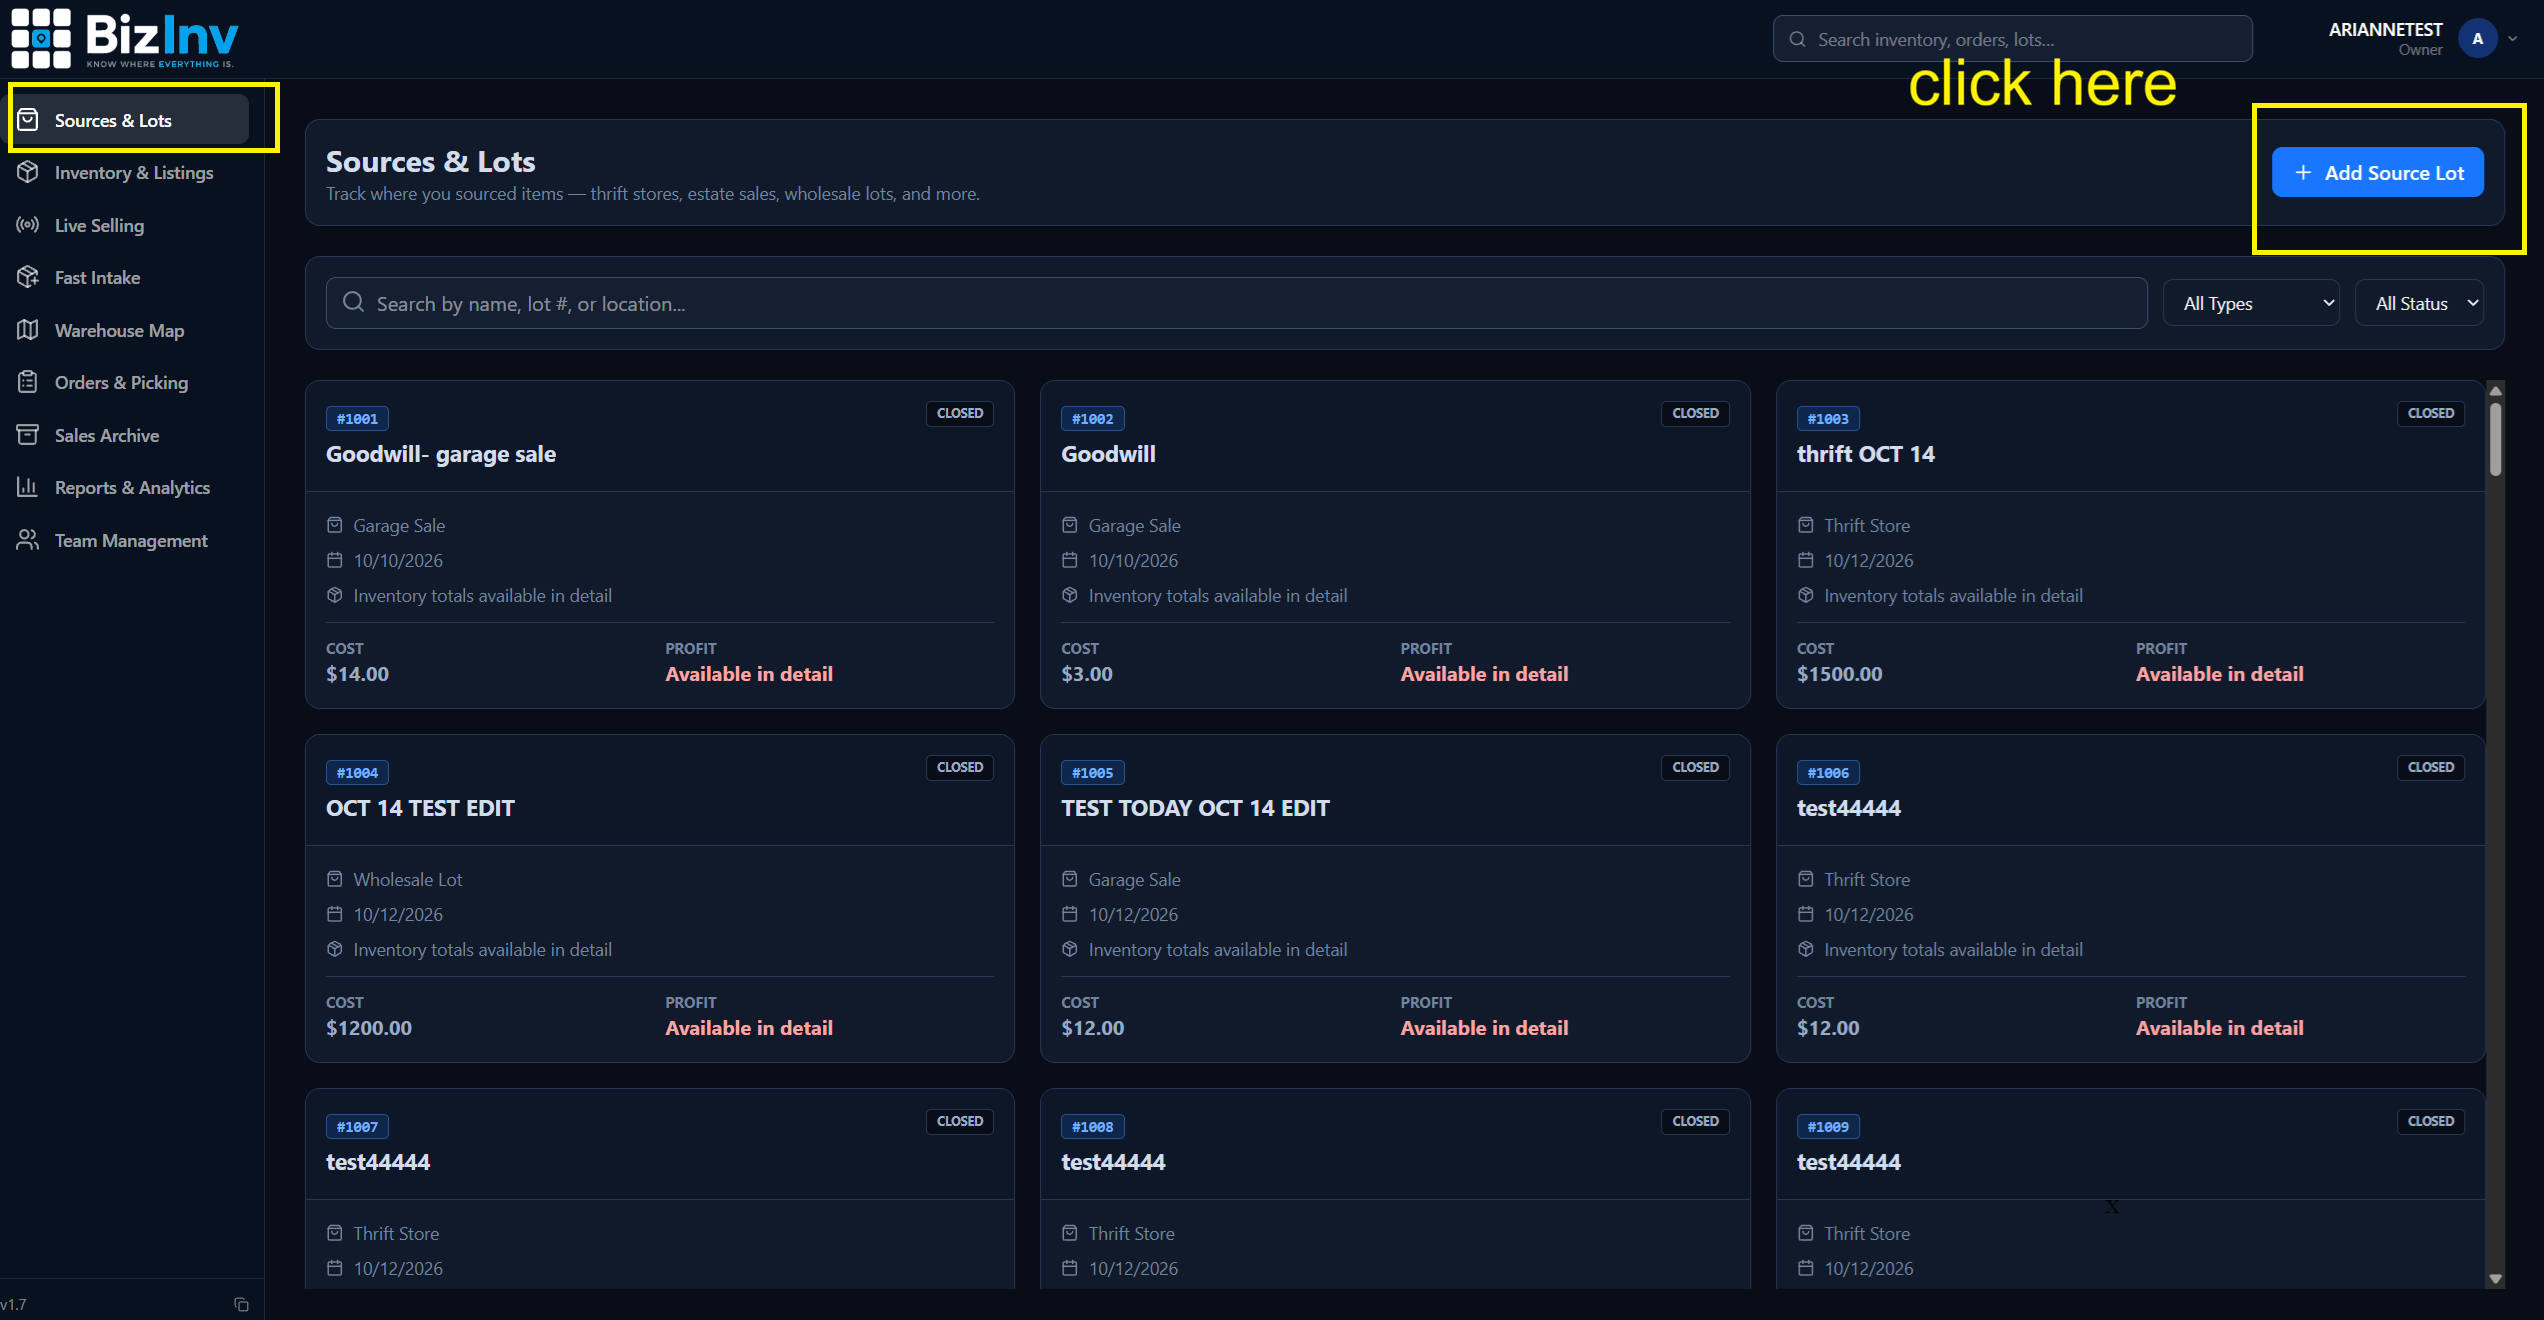Click the #1006 lot number badge
Image resolution: width=2544 pixels, height=1320 pixels.
tap(1828, 773)
